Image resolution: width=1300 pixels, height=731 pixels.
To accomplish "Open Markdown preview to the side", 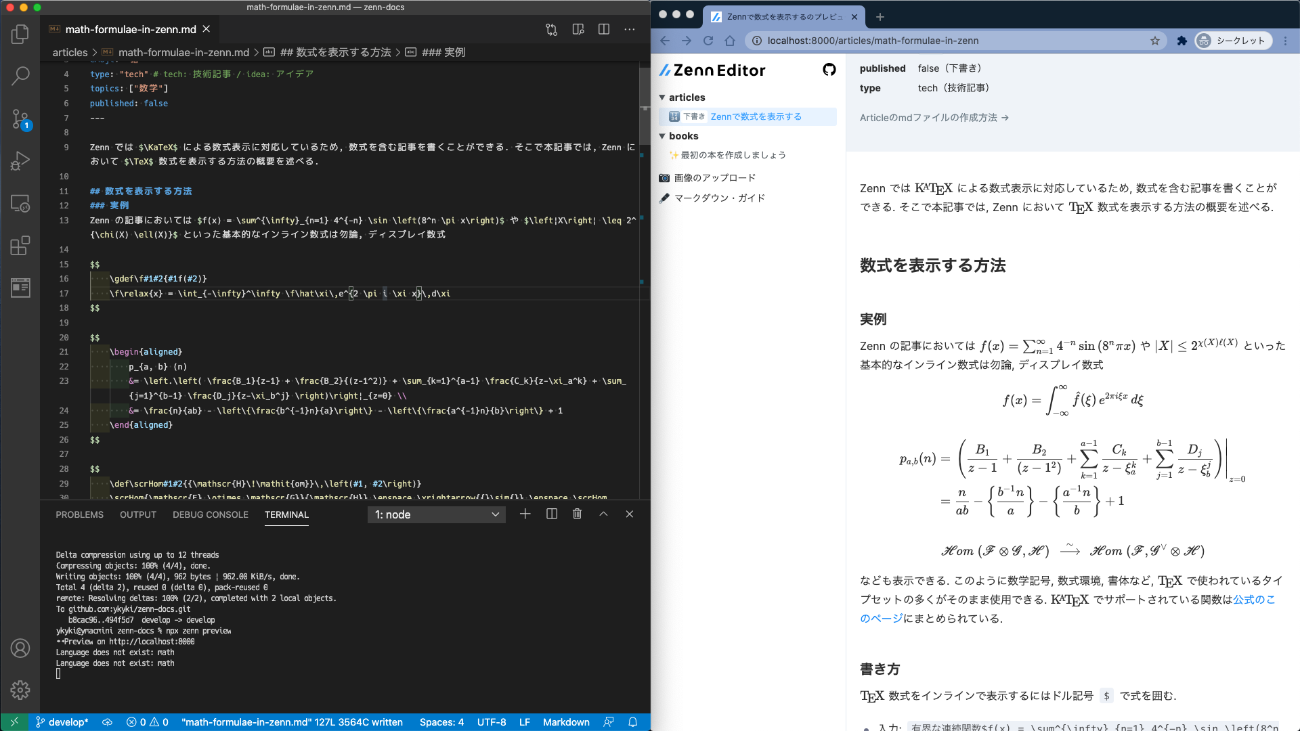I will pyautogui.click(x=577, y=30).
